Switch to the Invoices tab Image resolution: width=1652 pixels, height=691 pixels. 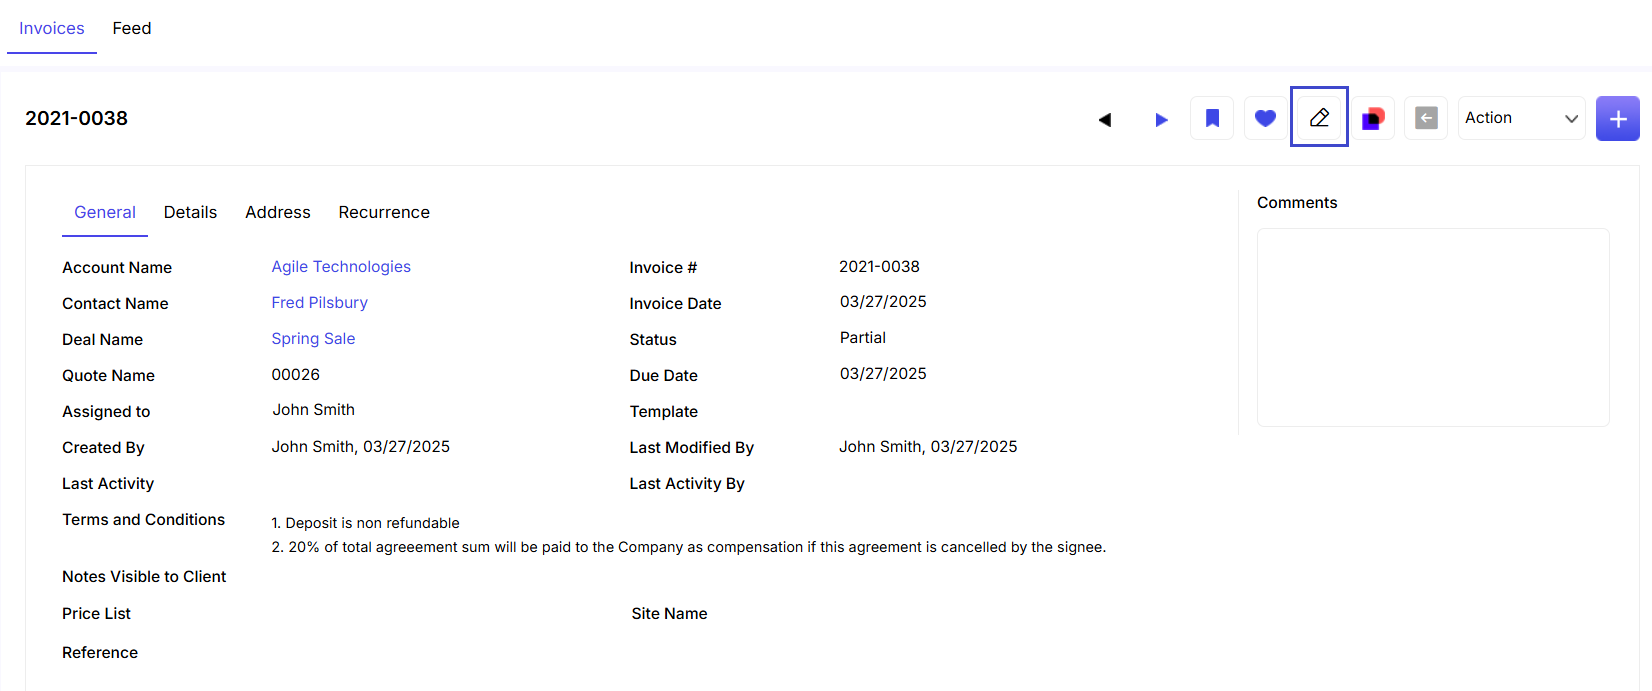tap(52, 28)
